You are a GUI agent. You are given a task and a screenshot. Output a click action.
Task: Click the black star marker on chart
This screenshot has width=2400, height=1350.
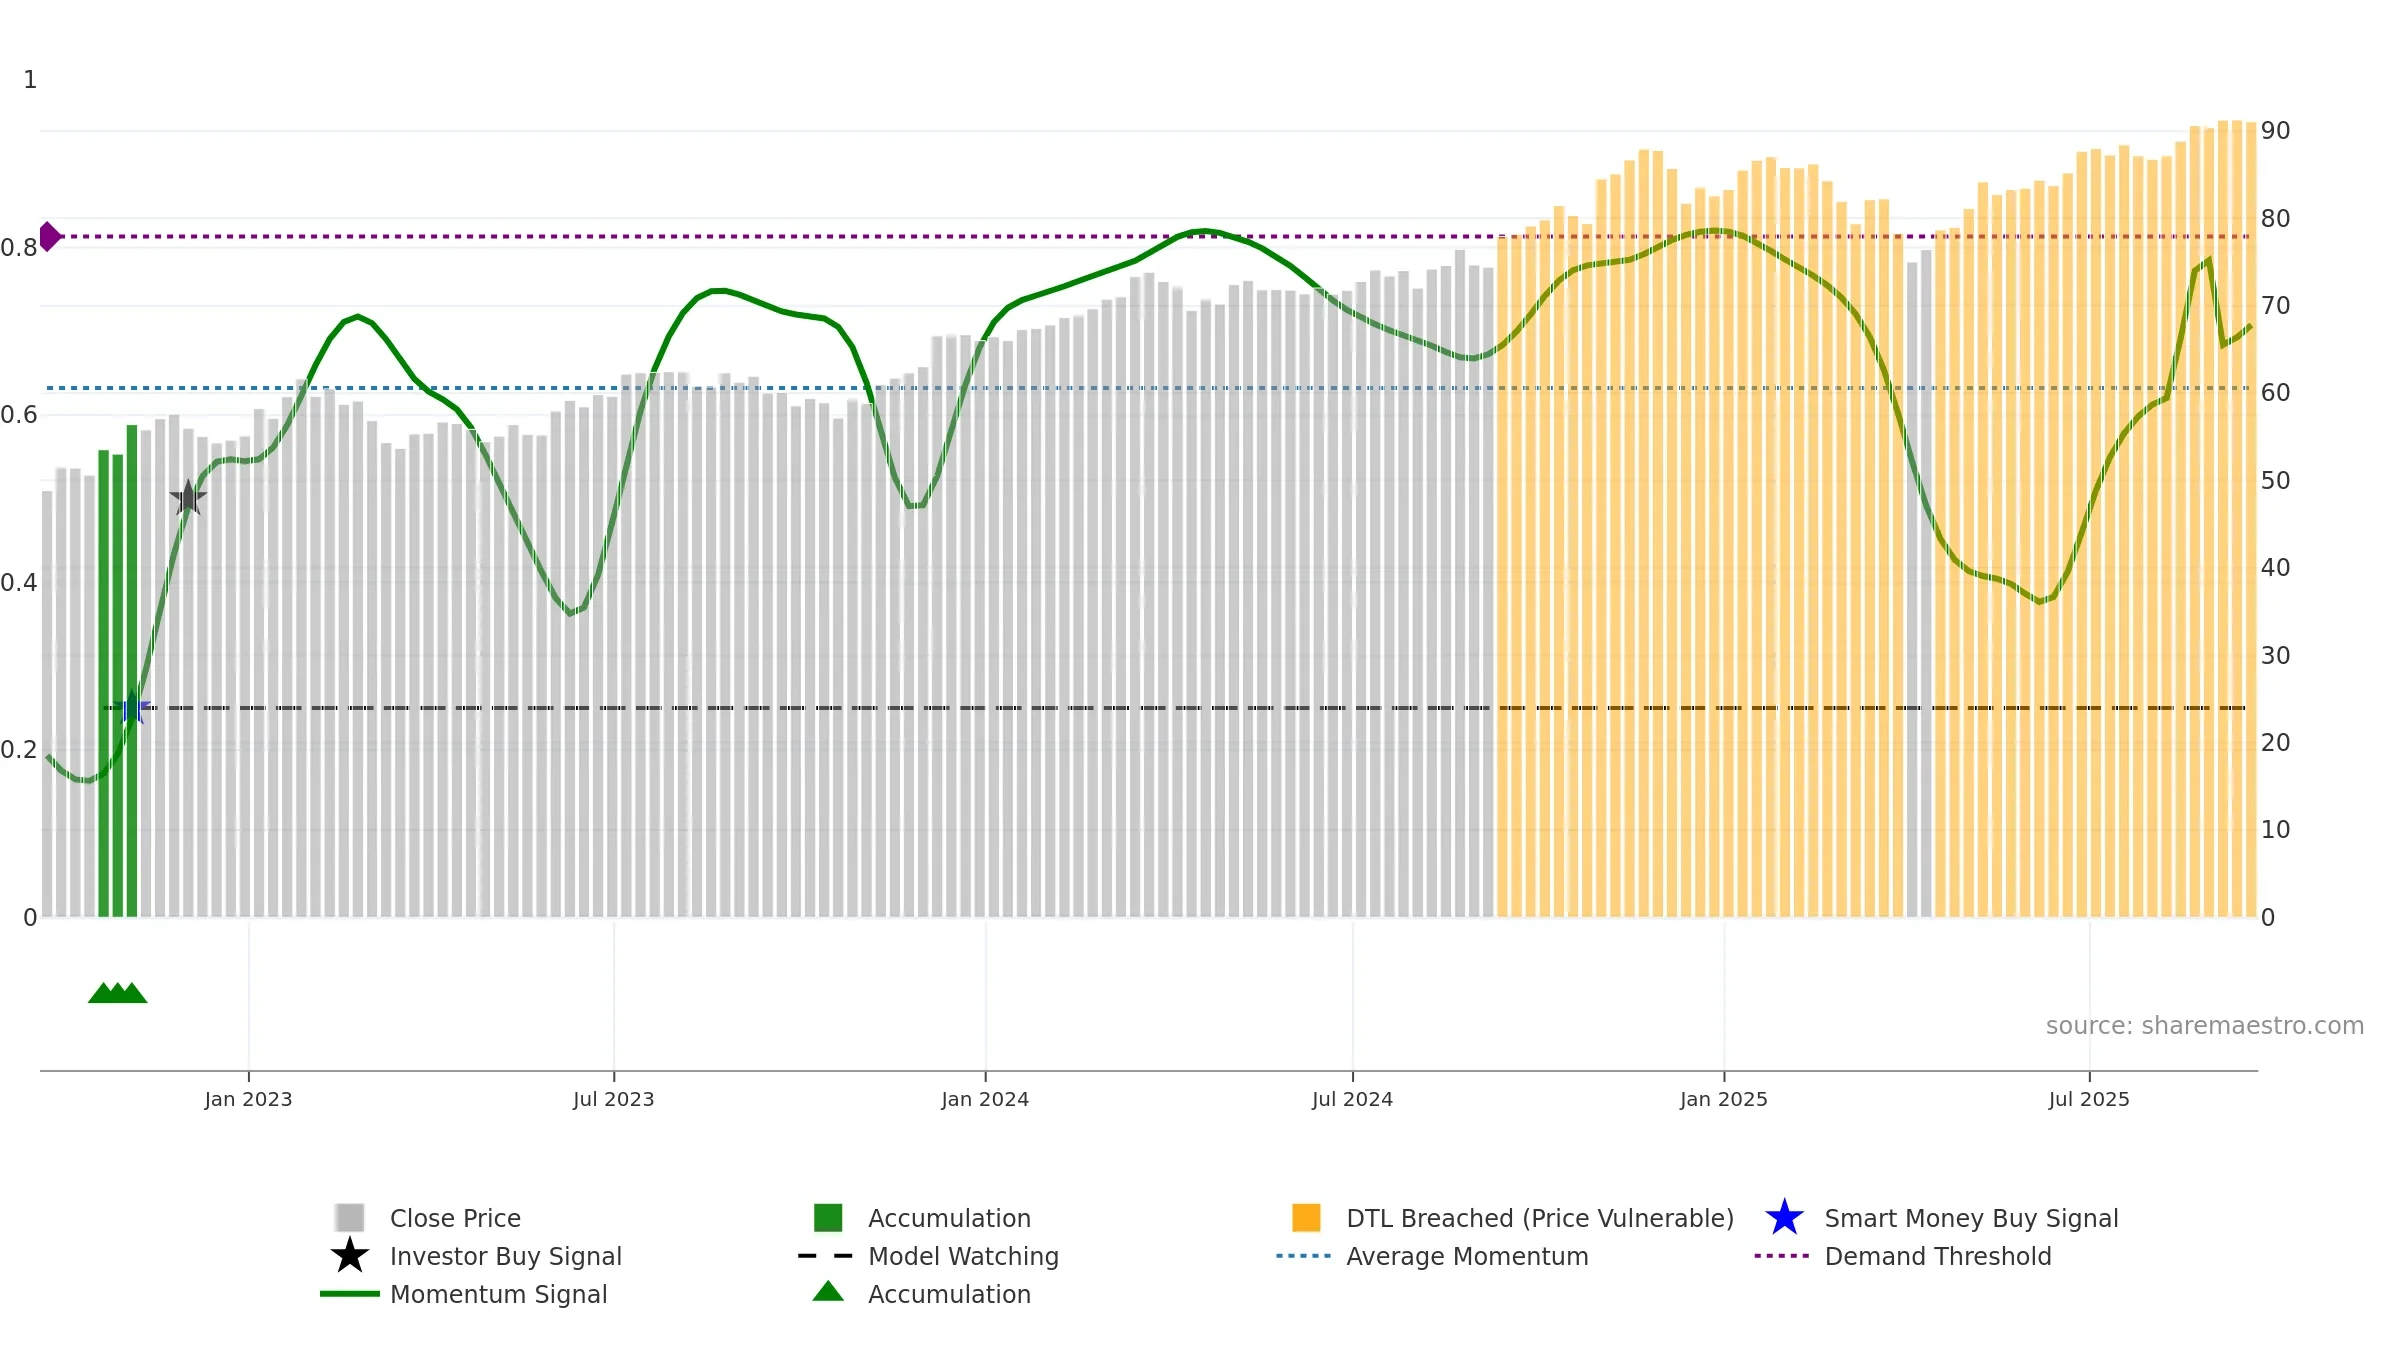pos(188,497)
